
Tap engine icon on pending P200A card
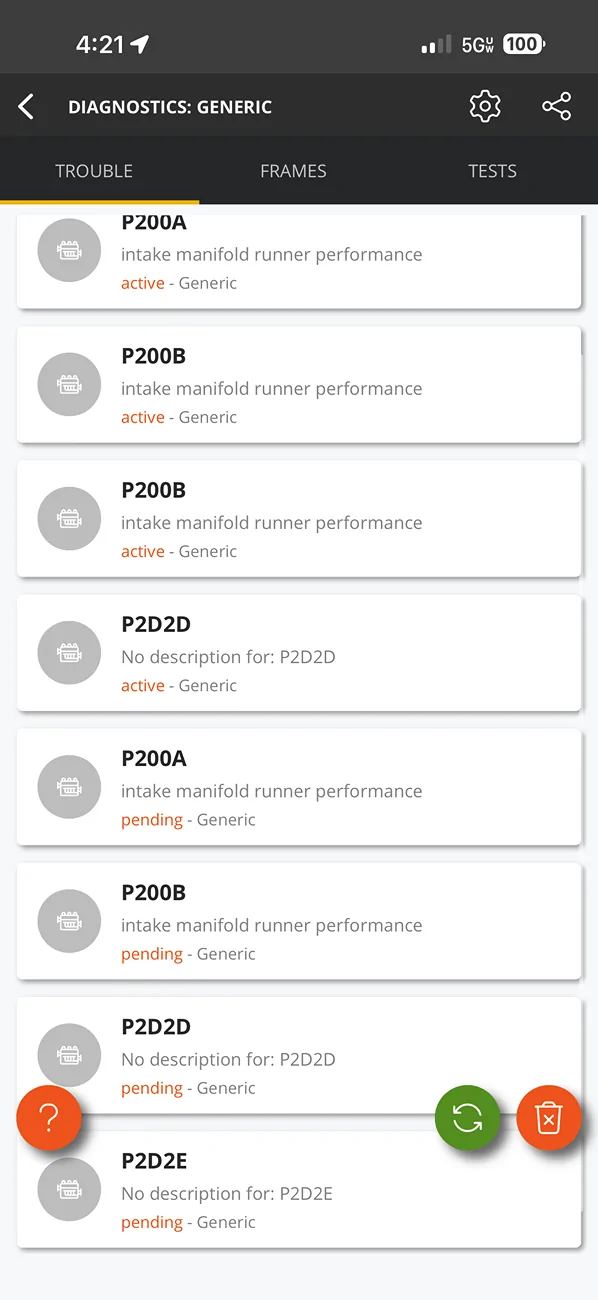pos(69,787)
